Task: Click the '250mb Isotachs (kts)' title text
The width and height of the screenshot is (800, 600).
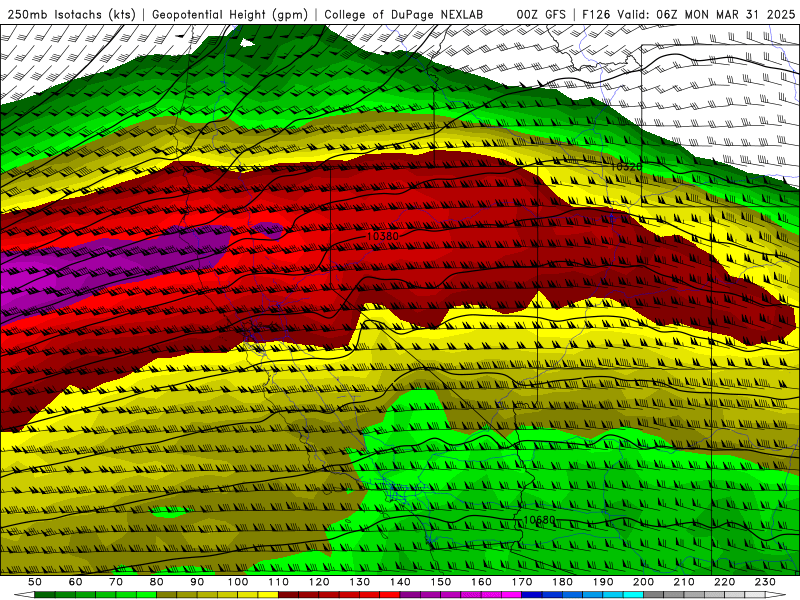Action: [71, 14]
